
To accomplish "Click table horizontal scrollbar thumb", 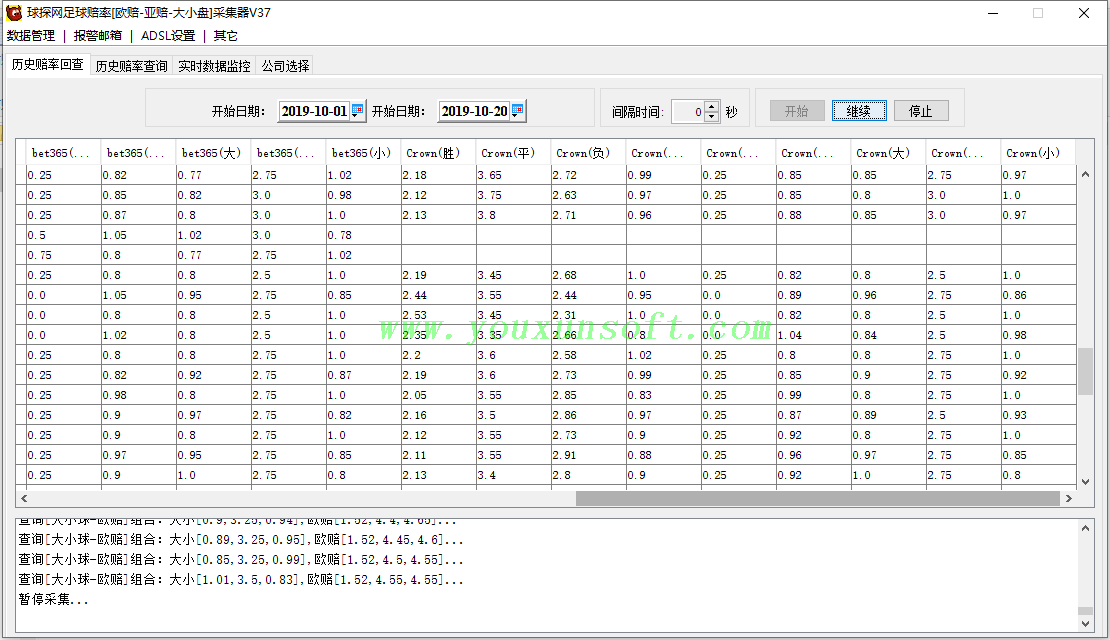I will coord(818,498).
